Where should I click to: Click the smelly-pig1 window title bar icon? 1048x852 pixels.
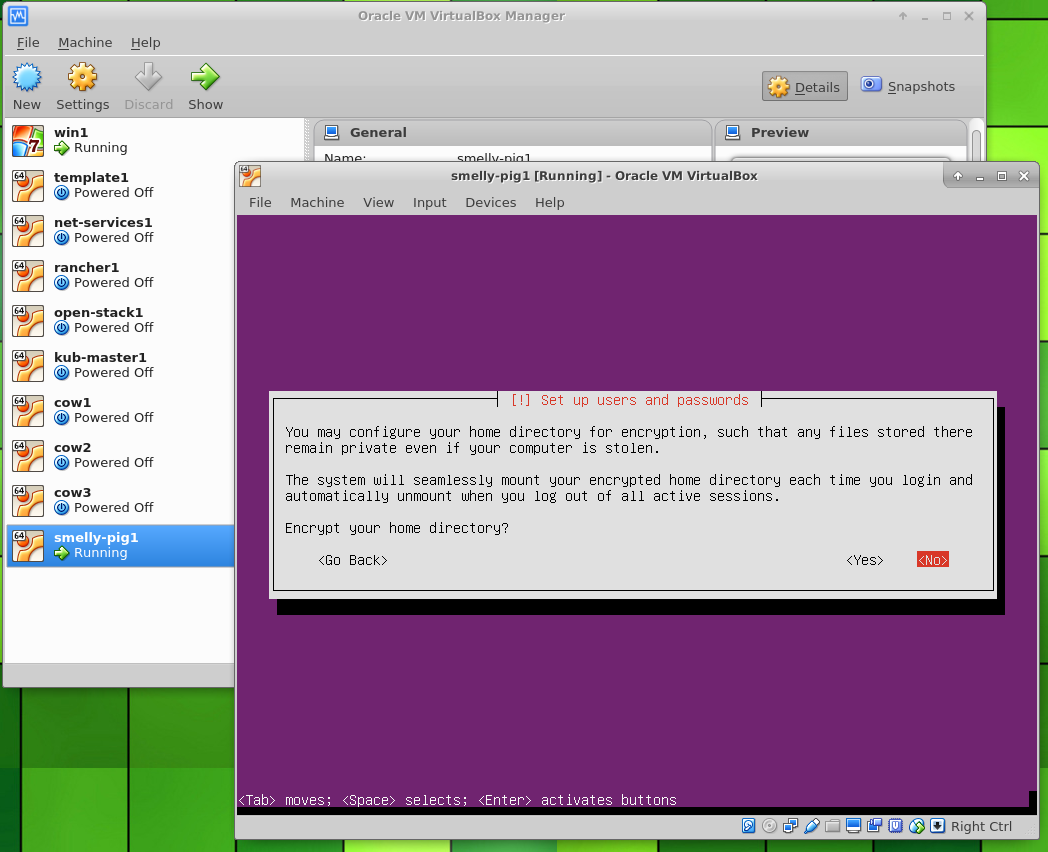point(251,176)
